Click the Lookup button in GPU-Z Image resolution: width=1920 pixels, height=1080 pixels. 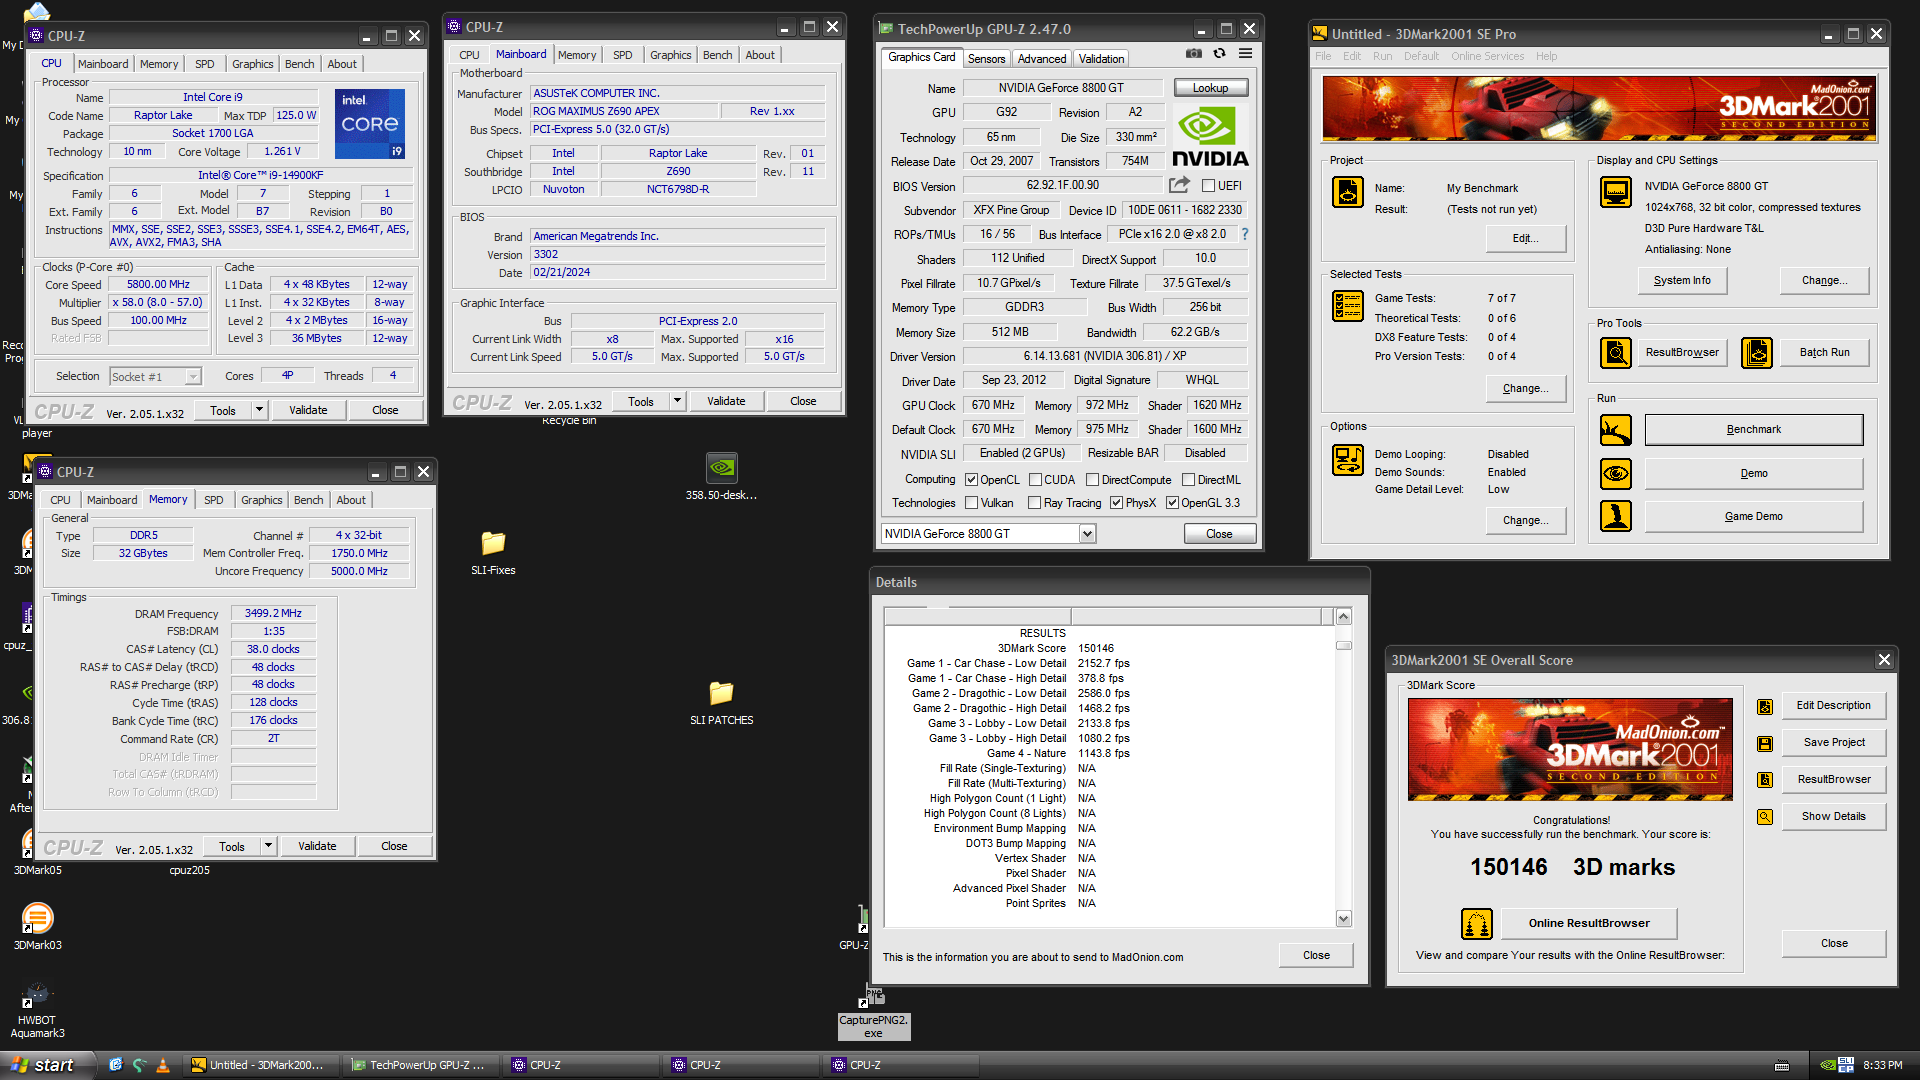[1210, 88]
